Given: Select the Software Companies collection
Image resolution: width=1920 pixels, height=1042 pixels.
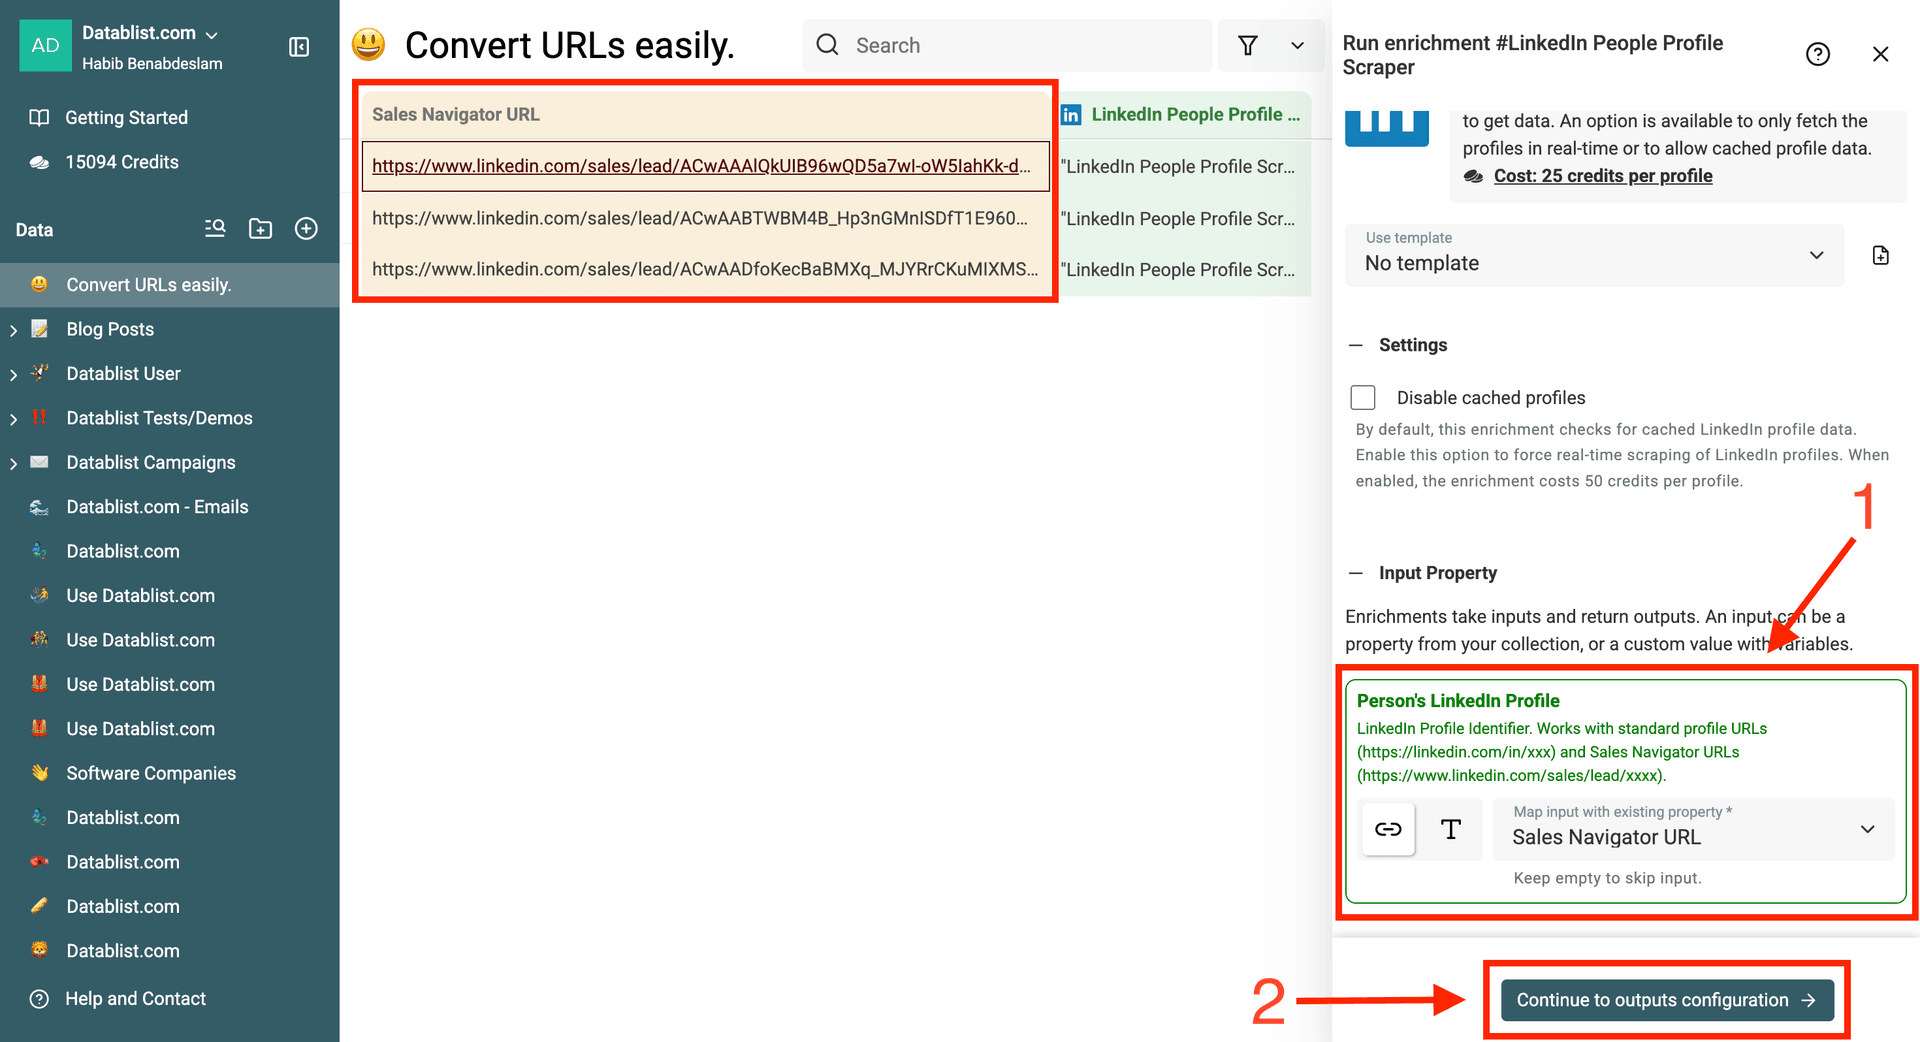Looking at the screenshot, I should tap(151, 773).
